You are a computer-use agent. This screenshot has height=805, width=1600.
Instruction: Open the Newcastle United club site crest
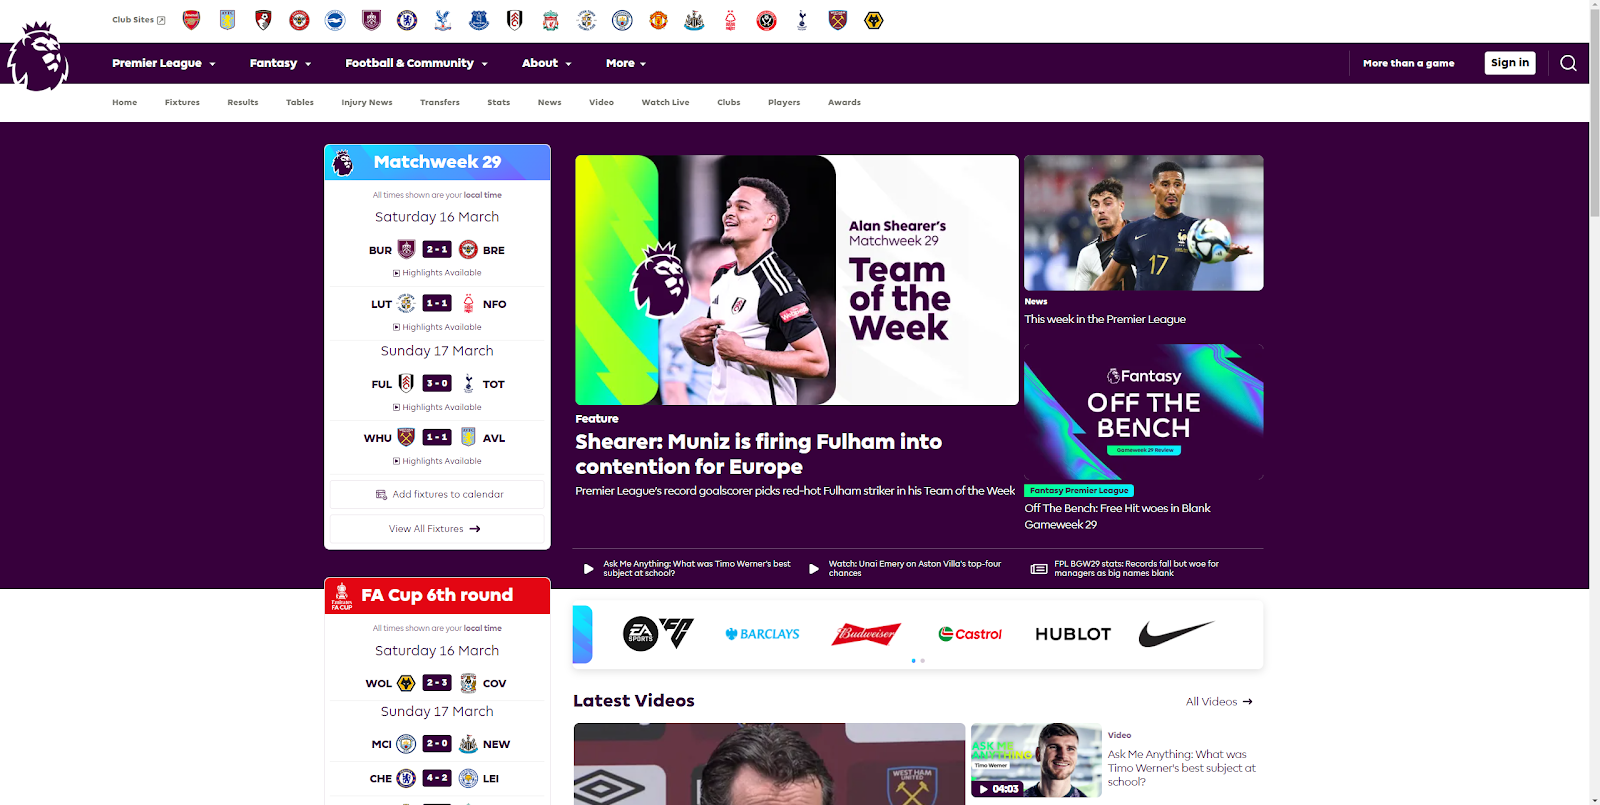click(x=694, y=20)
